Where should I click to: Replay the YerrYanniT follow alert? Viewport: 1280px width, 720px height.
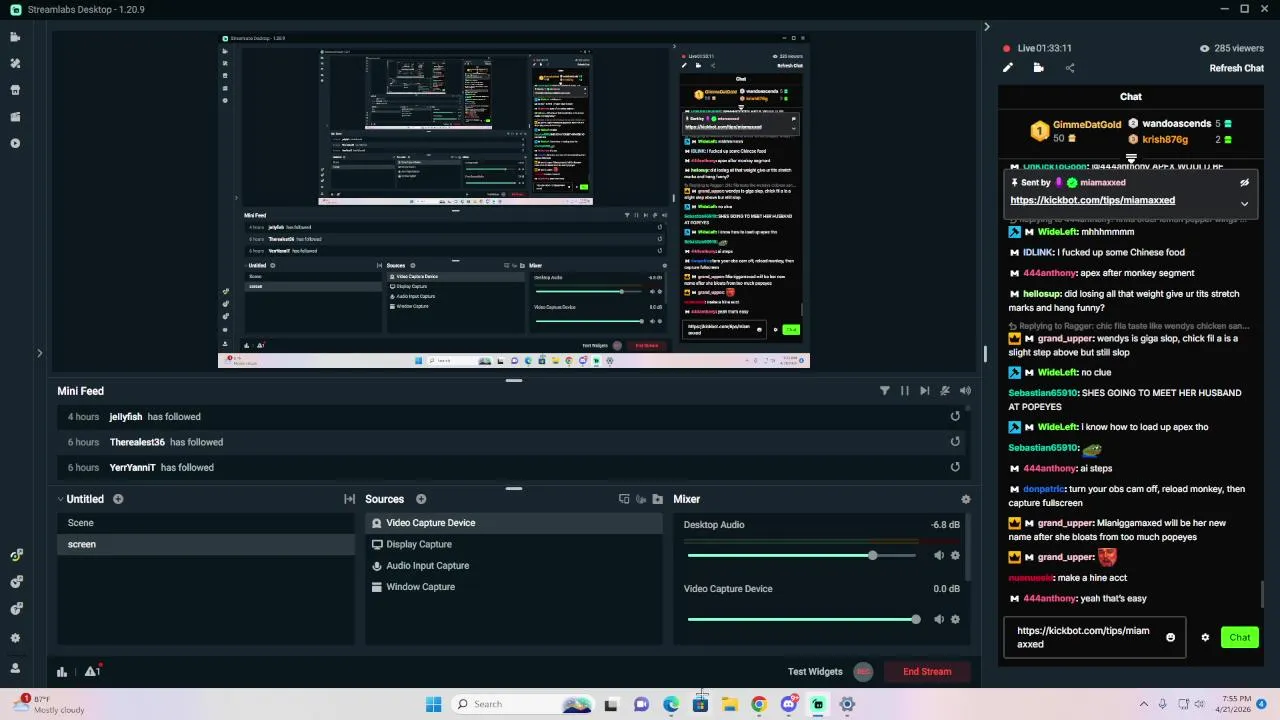coord(955,467)
